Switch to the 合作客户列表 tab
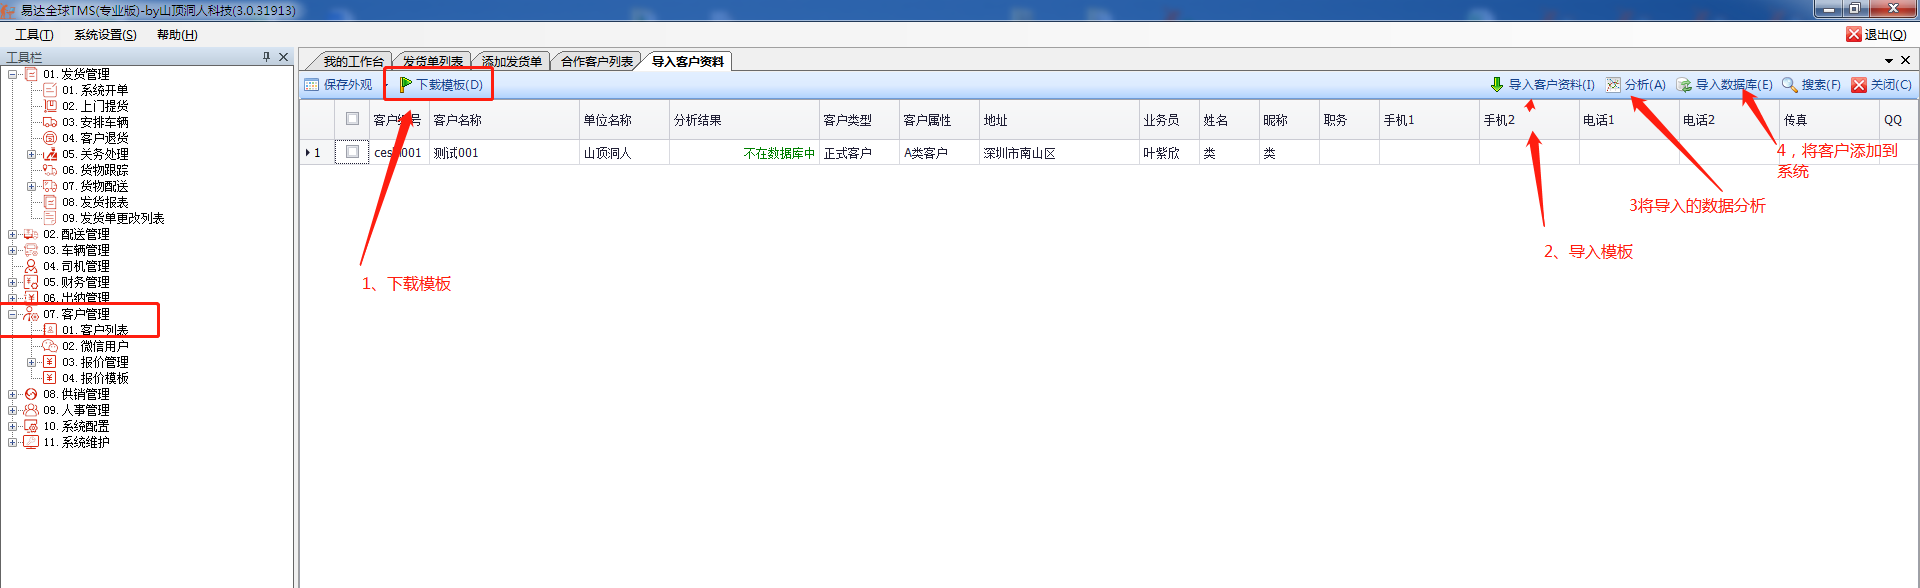The image size is (1920, 588). (x=596, y=62)
